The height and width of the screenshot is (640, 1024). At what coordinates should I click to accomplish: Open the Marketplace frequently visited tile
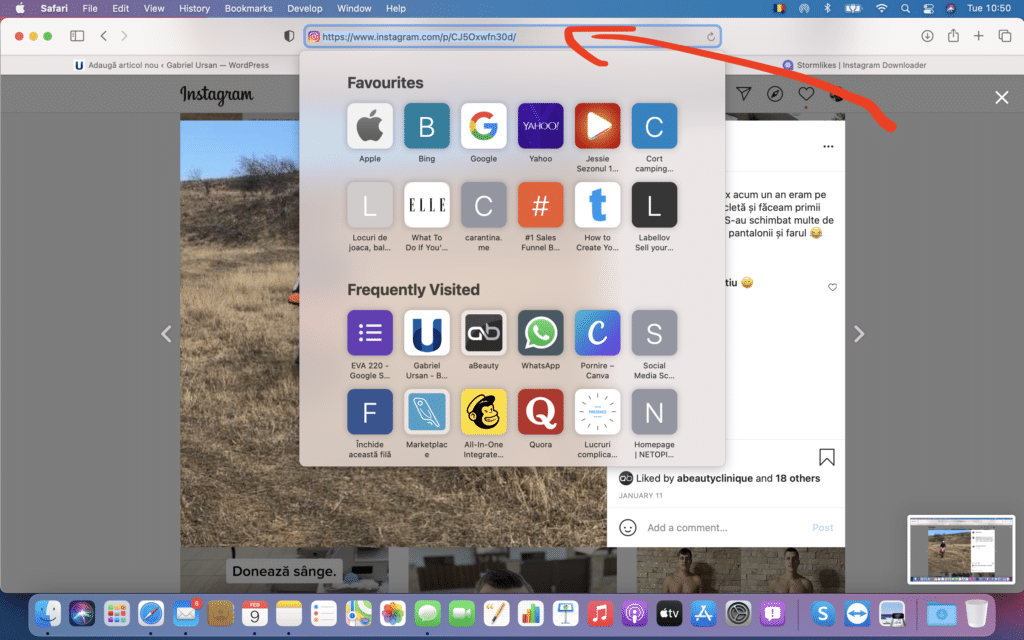pyautogui.click(x=426, y=412)
